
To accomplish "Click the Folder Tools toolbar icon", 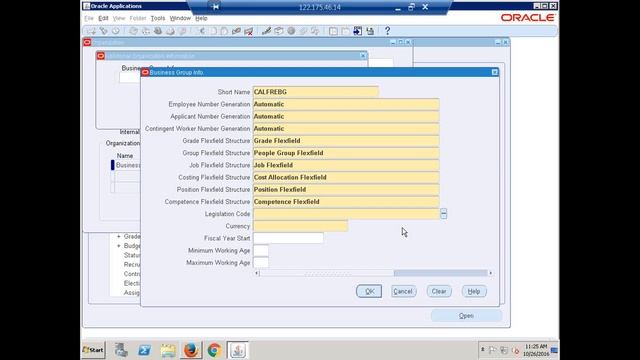I will pos(315,31).
